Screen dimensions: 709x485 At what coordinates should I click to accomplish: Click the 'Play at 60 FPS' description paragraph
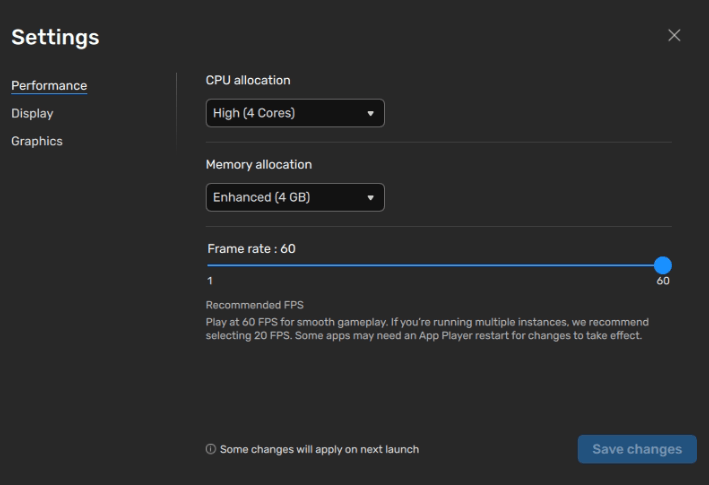(x=427, y=329)
